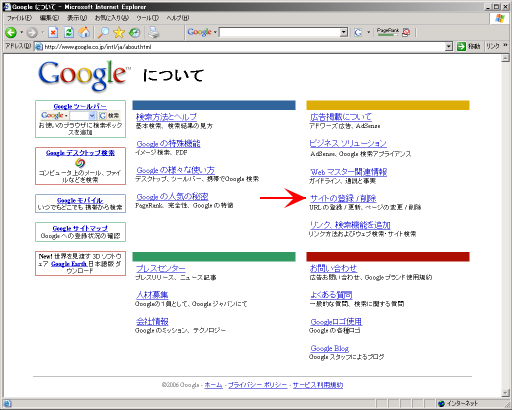Open the プレスセンター link
This screenshot has height=410, width=512.
tap(161, 268)
